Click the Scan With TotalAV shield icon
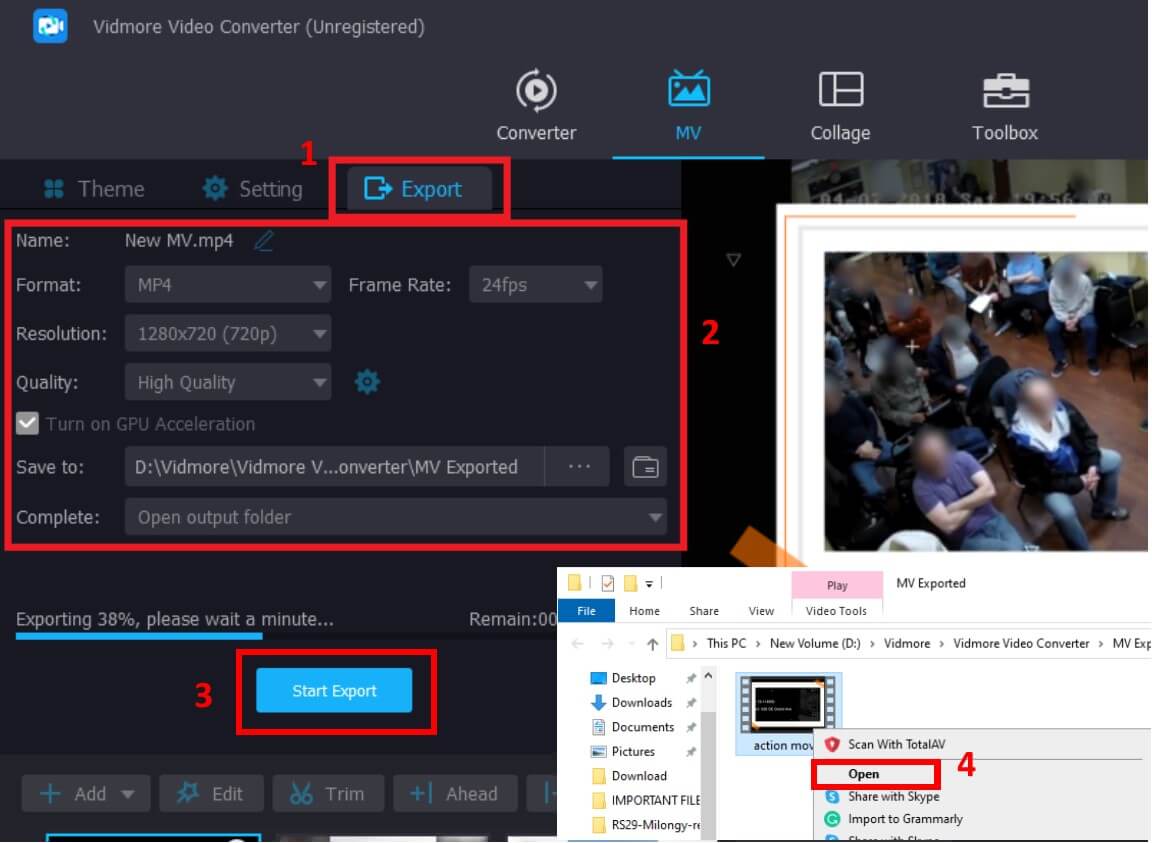Viewport: 1152px width, 843px height. [831, 744]
